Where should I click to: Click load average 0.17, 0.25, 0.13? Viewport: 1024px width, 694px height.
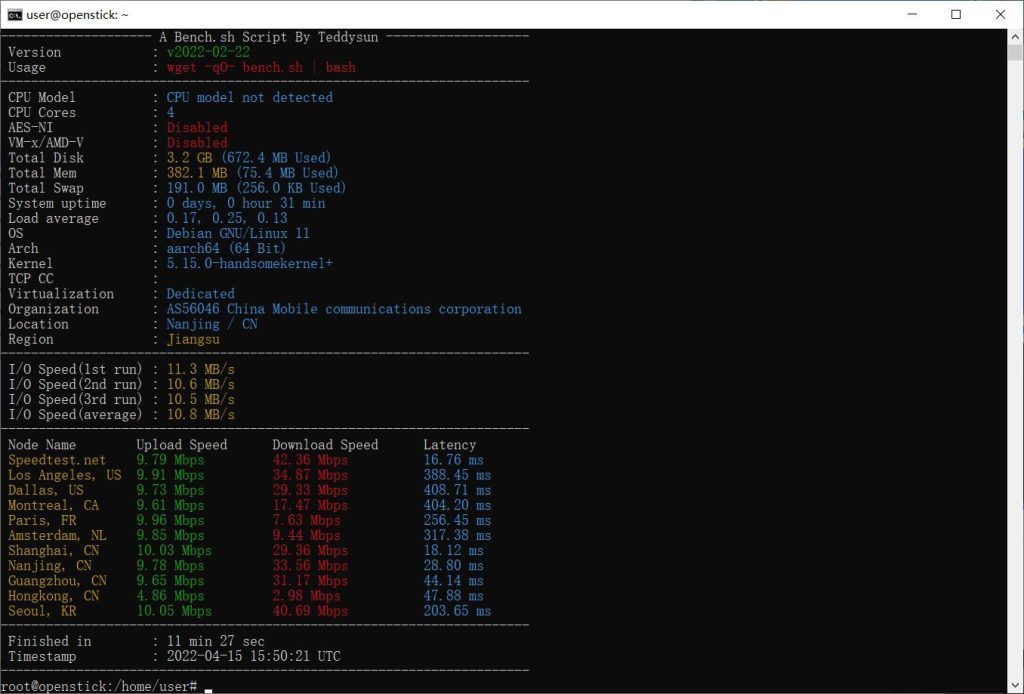coord(227,218)
